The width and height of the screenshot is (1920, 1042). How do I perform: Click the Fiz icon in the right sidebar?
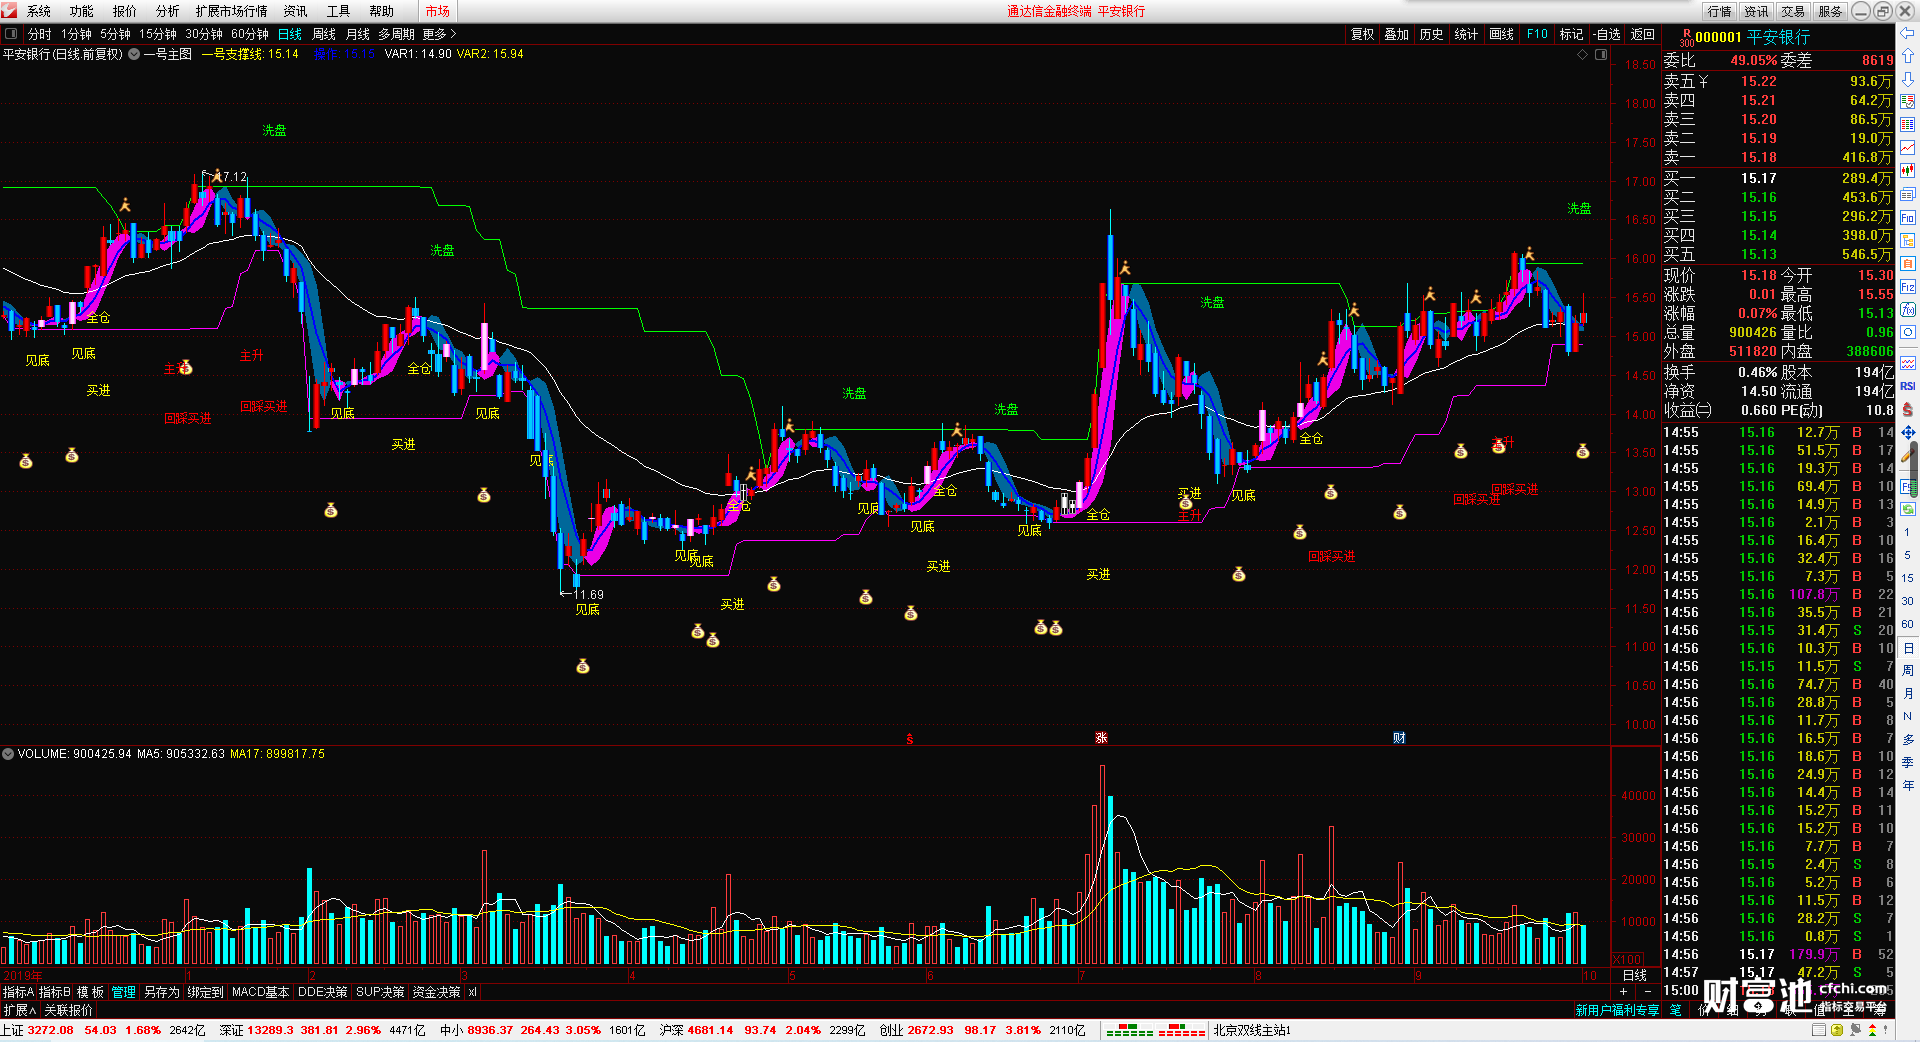[x=1908, y=287]
